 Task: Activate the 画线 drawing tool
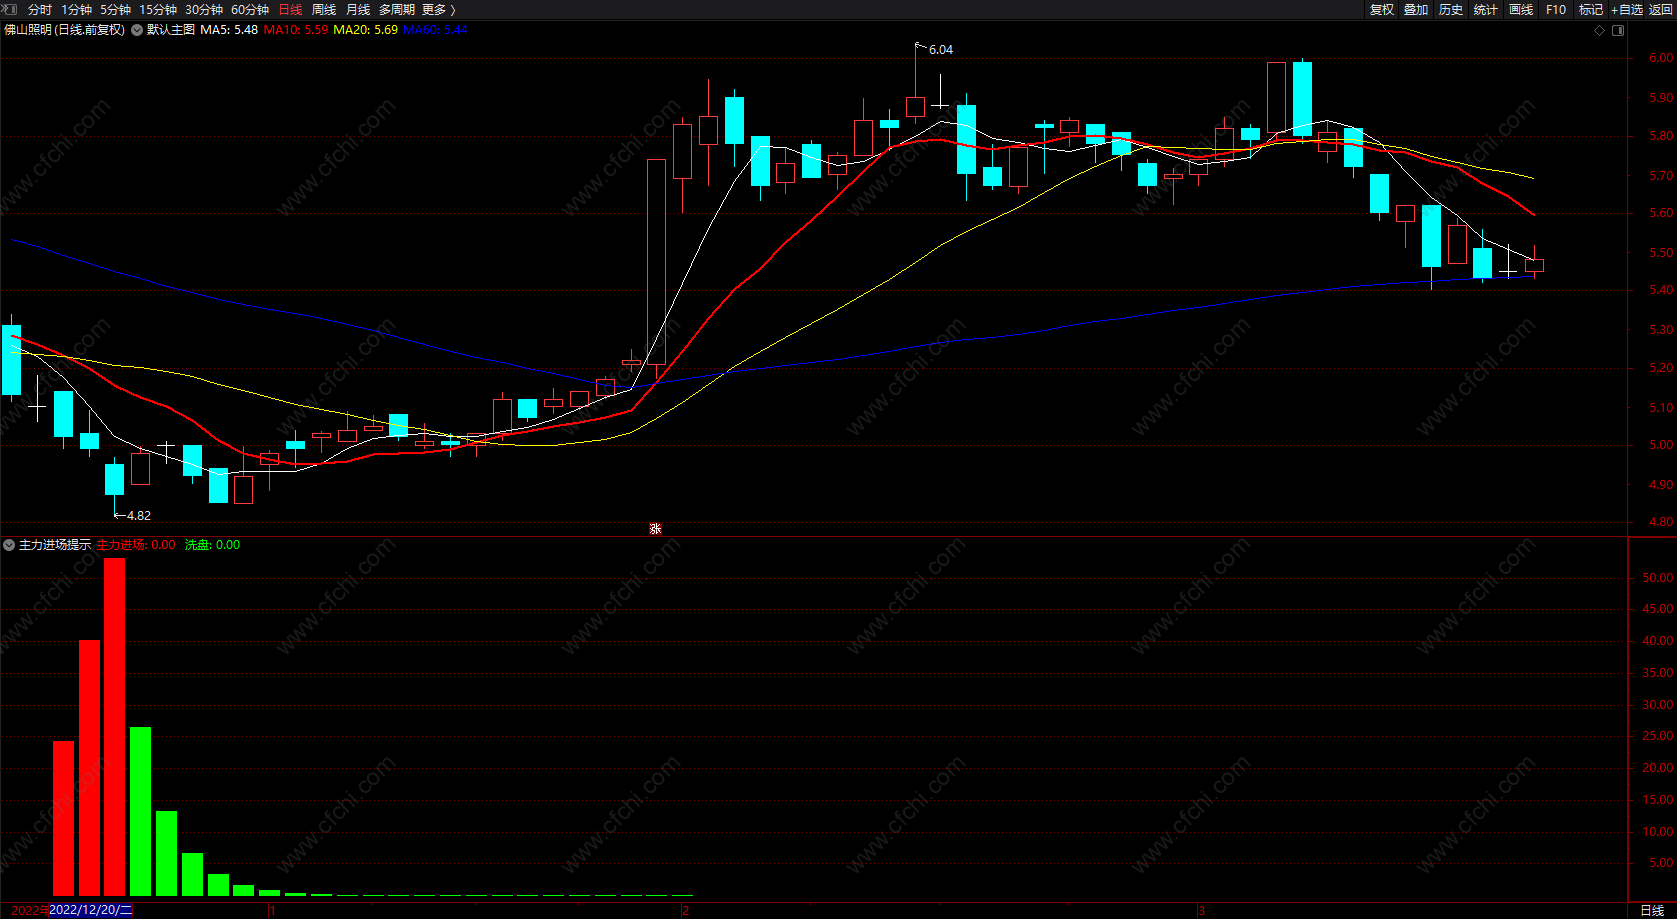(x=1521, y=10)
